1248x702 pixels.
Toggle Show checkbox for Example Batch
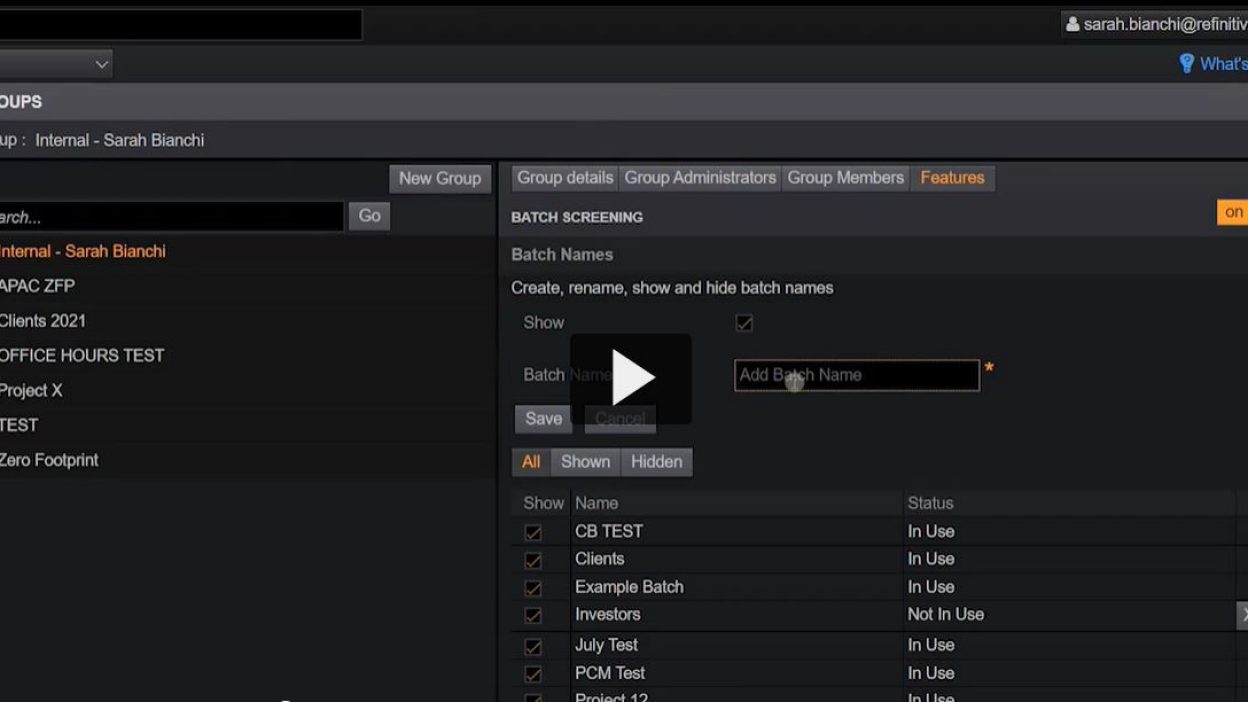533,588
